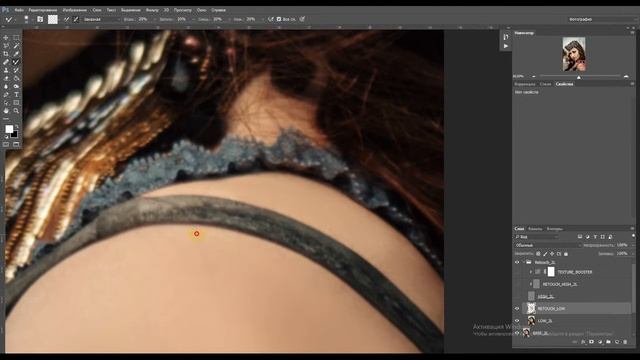Toggle the layer filtering switch

point(633,236)
